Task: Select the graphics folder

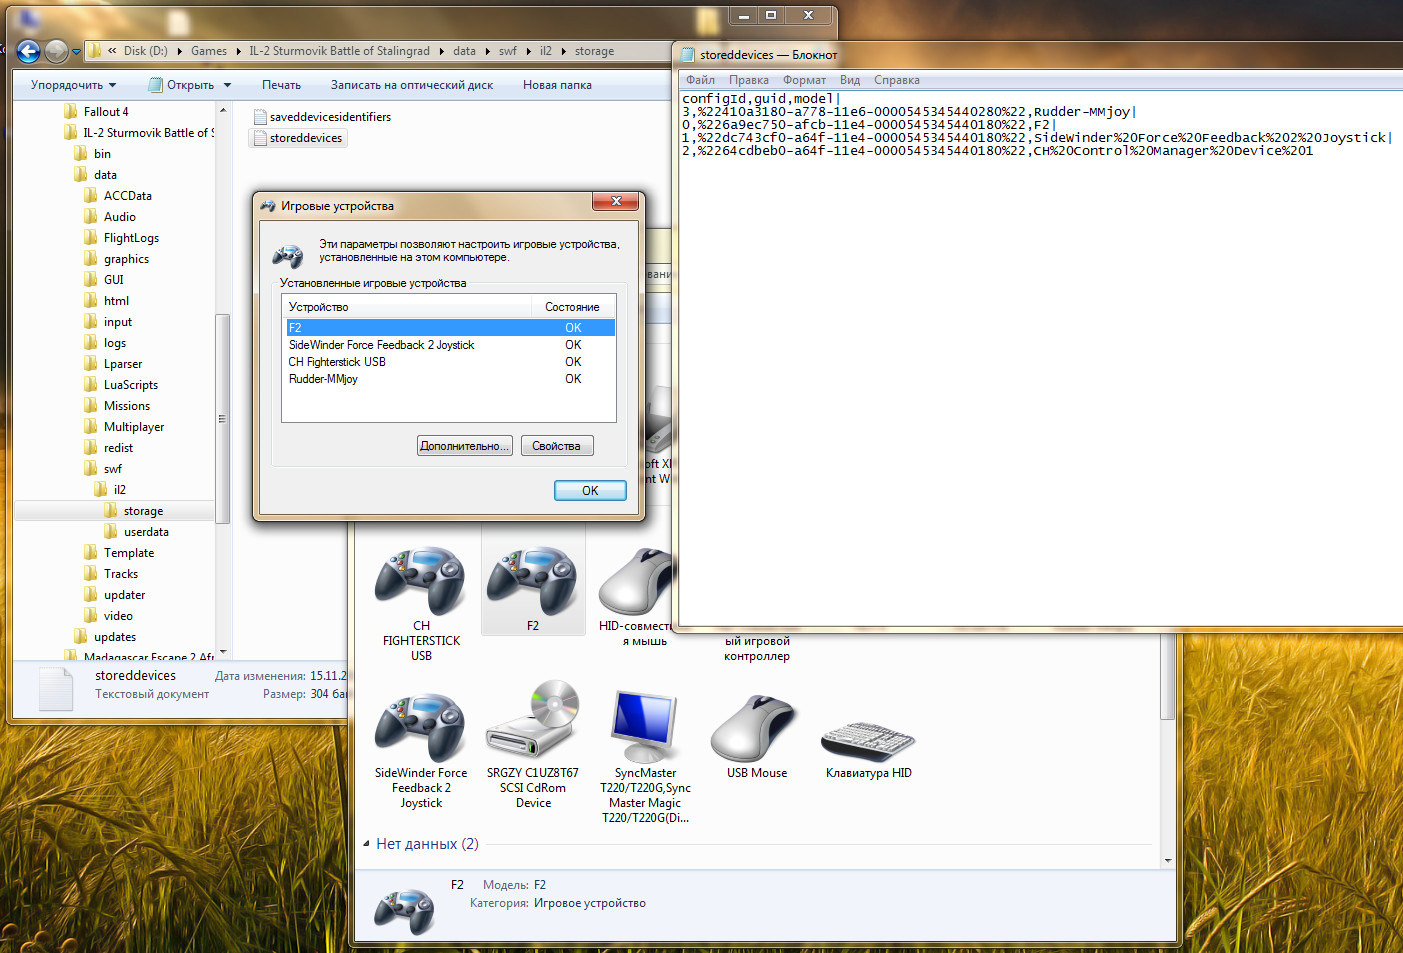Action: click(117, 259)
